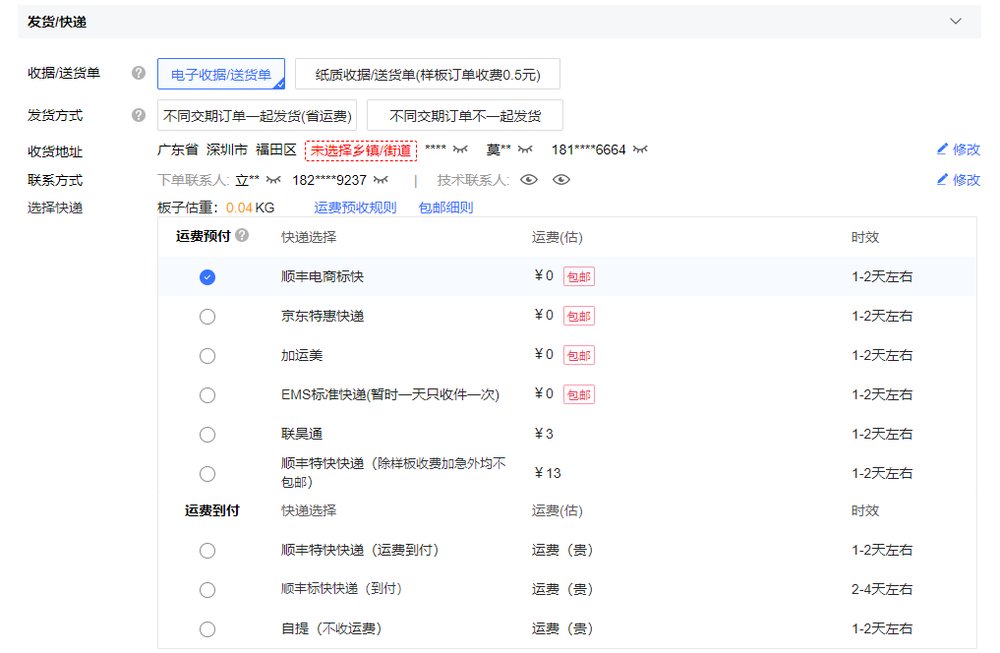Click 运费到付 section heading

212,510
